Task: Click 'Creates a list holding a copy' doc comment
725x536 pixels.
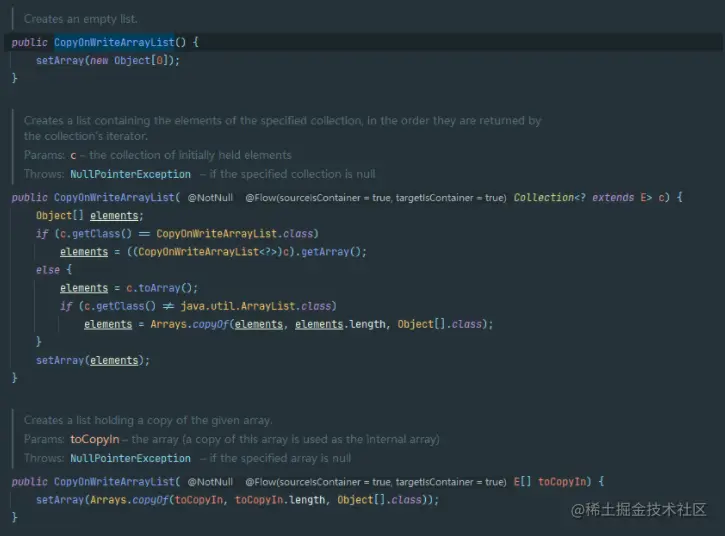Action: [x=148, y=420]
